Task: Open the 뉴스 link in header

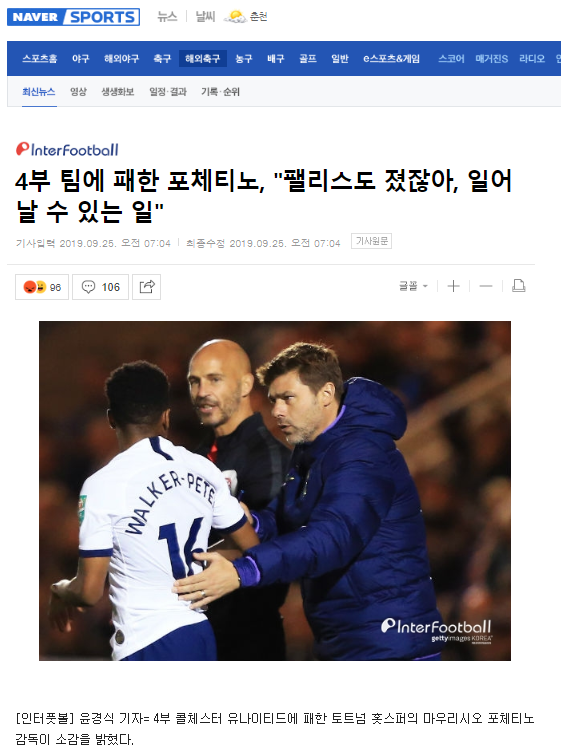Action: click(167, 17)
